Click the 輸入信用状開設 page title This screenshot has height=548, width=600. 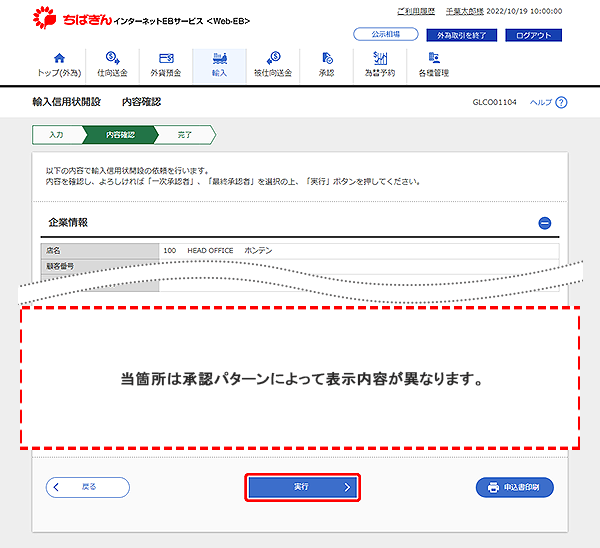click(x=67, y=102)
